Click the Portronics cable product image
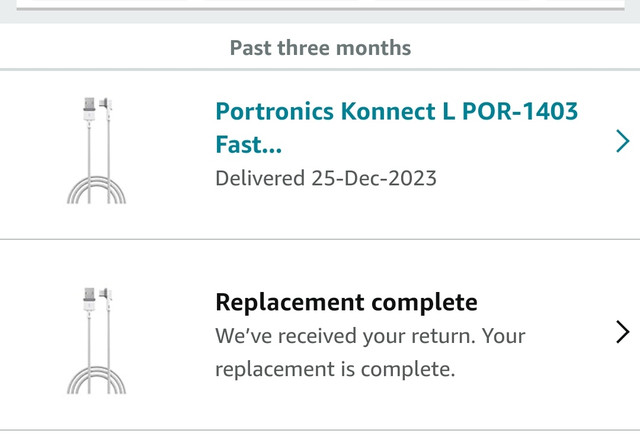Screen dimensions: 640x440 97,150
